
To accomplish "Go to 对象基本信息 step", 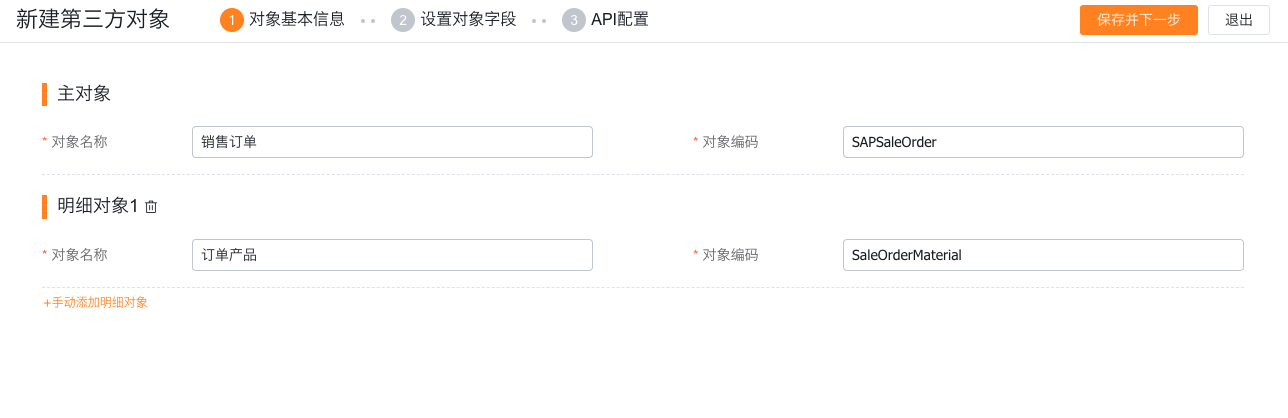I will pyautogui.click(x=296, y=19).
